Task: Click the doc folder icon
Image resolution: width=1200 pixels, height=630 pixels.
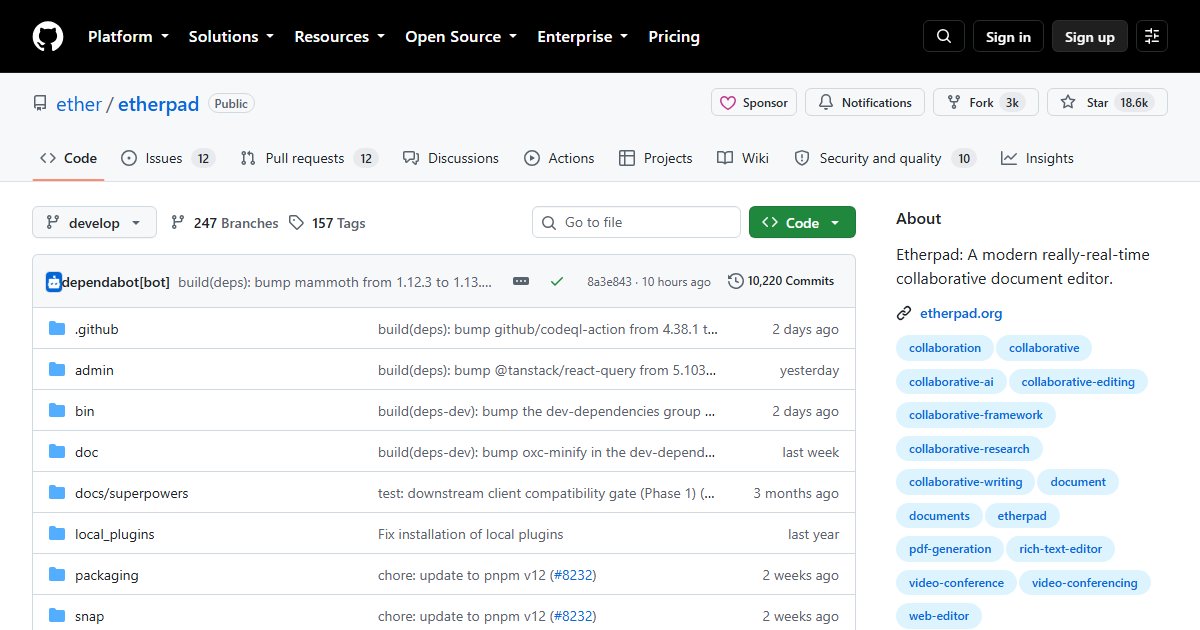Action: (57, 452)
